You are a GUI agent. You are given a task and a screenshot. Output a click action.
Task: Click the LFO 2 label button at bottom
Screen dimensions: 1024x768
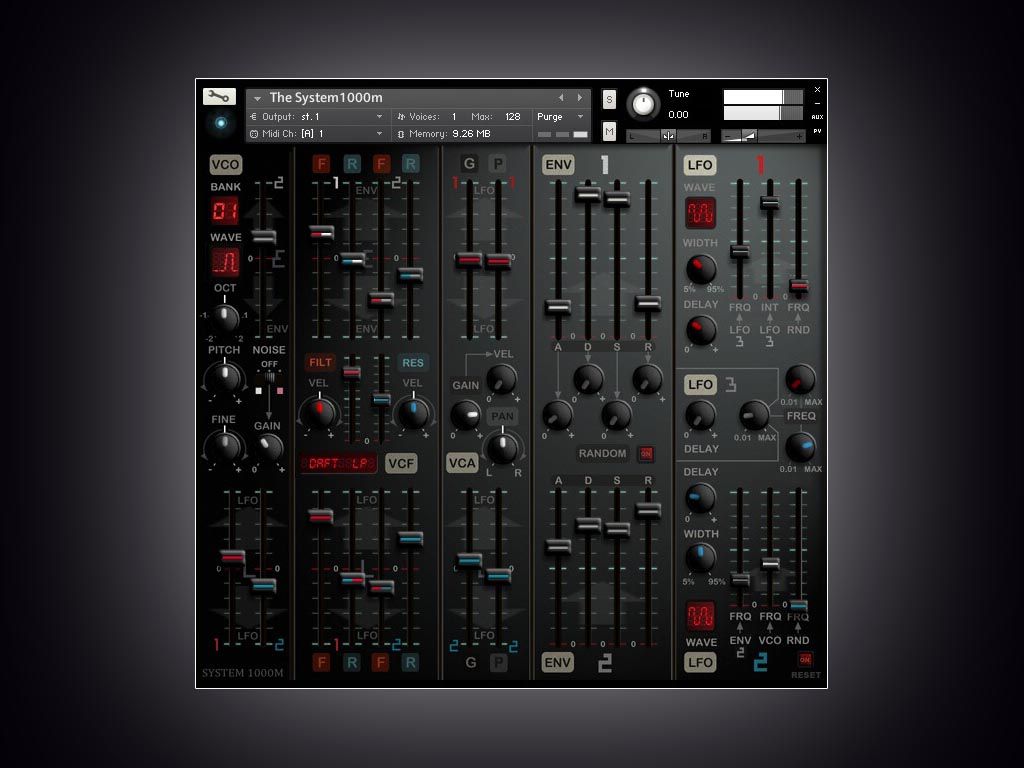(700, 662)
